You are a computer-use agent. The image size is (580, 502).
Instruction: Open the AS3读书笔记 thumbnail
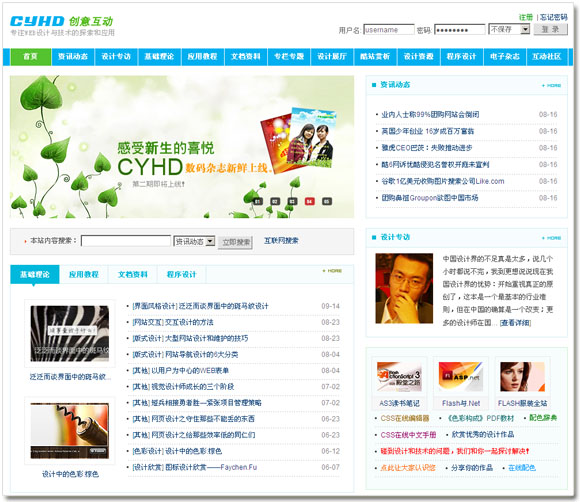pyautogui.click(x=399, y=377)
